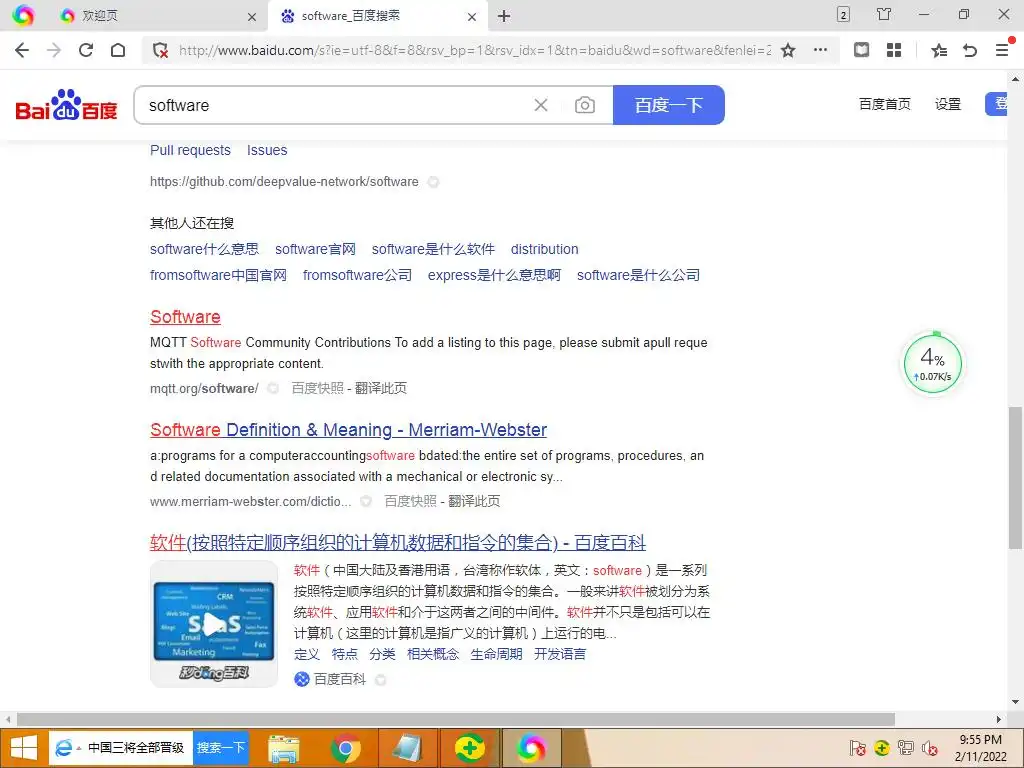Clear the search box with X
1024x768 pixels.
[541, 105]
